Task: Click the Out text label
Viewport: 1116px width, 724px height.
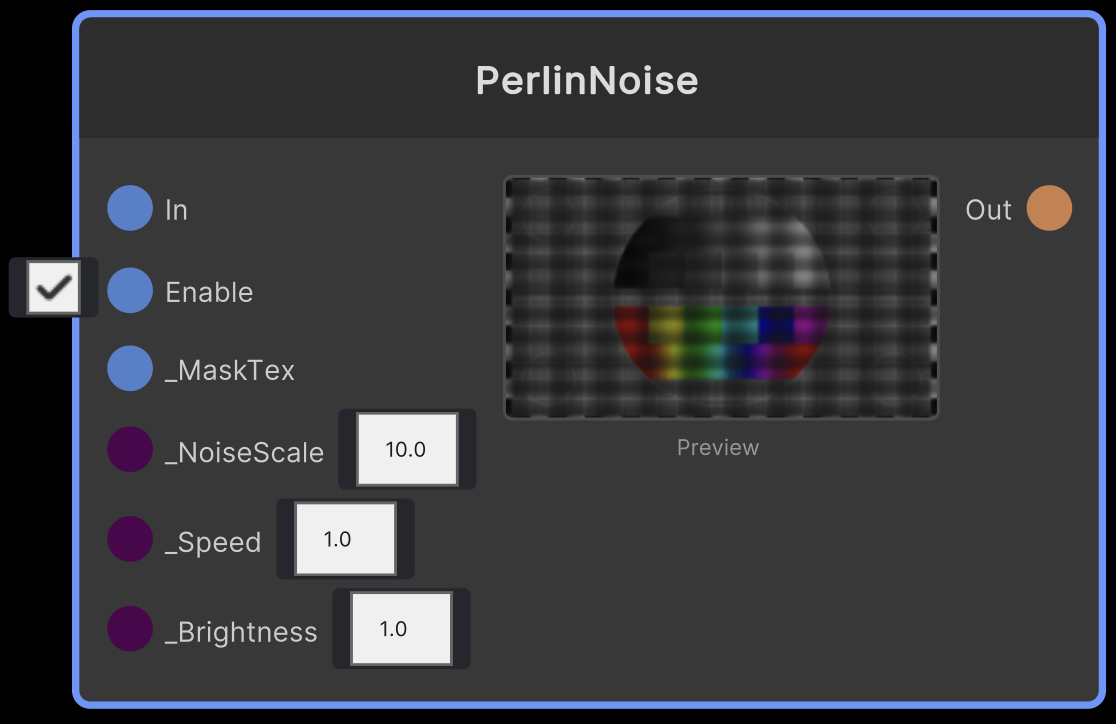Action: [x=988, y=210]
